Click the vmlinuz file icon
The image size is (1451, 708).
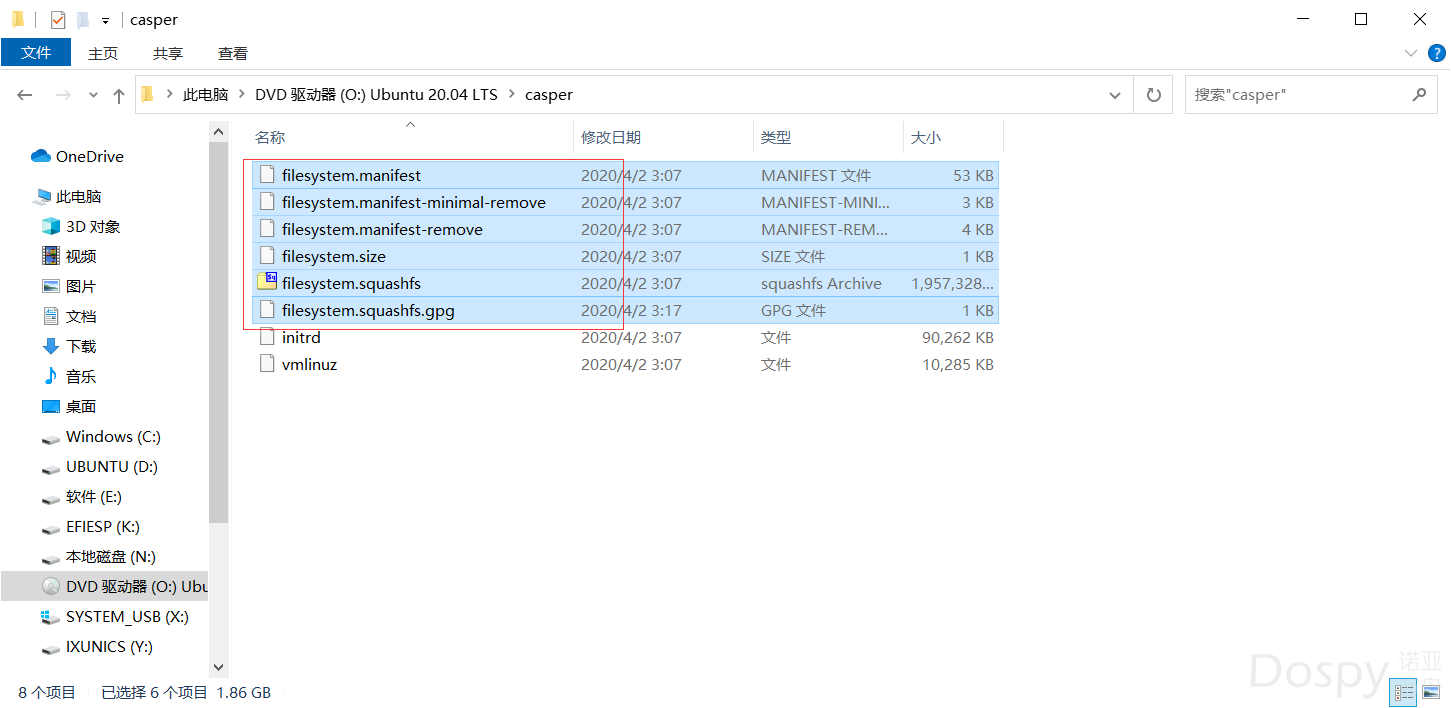click(267, 364)
